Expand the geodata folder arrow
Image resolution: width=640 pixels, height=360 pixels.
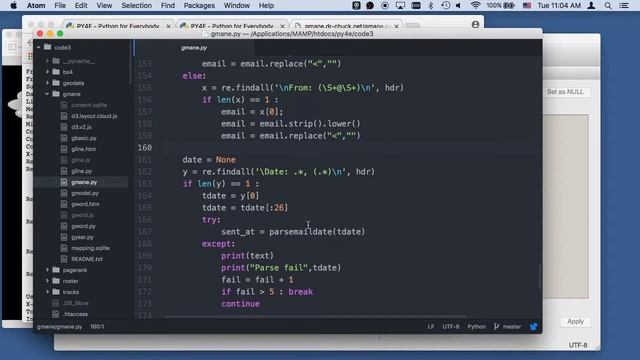(47, 83)
